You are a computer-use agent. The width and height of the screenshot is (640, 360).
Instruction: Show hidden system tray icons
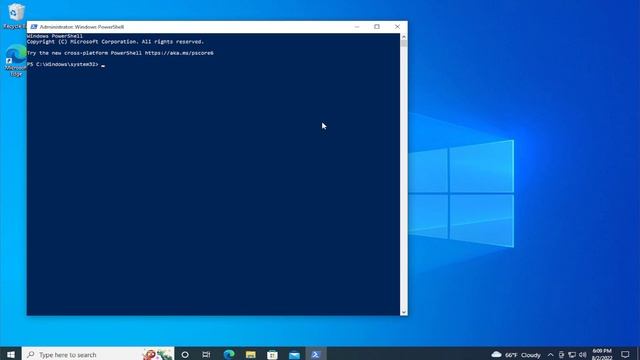point(551,354)
